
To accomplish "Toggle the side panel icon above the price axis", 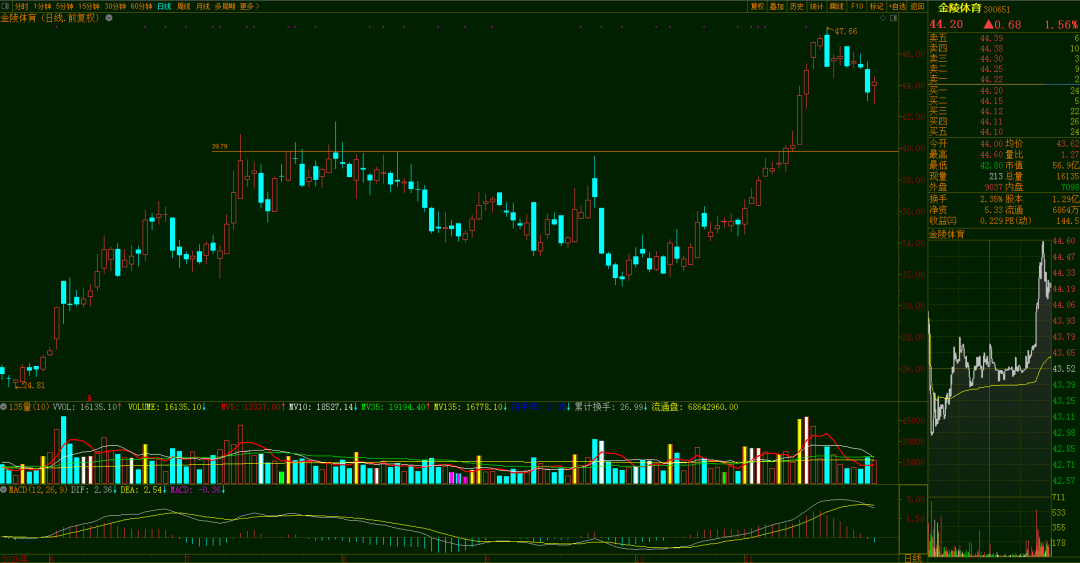I will tap(893, 18).
